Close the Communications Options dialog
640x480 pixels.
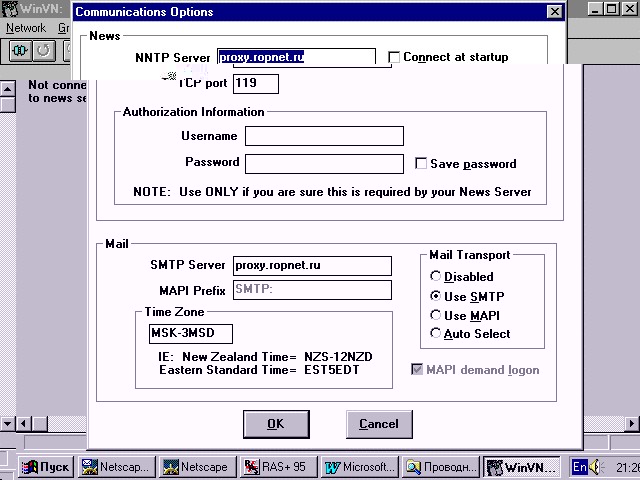(x=554, y=11)
